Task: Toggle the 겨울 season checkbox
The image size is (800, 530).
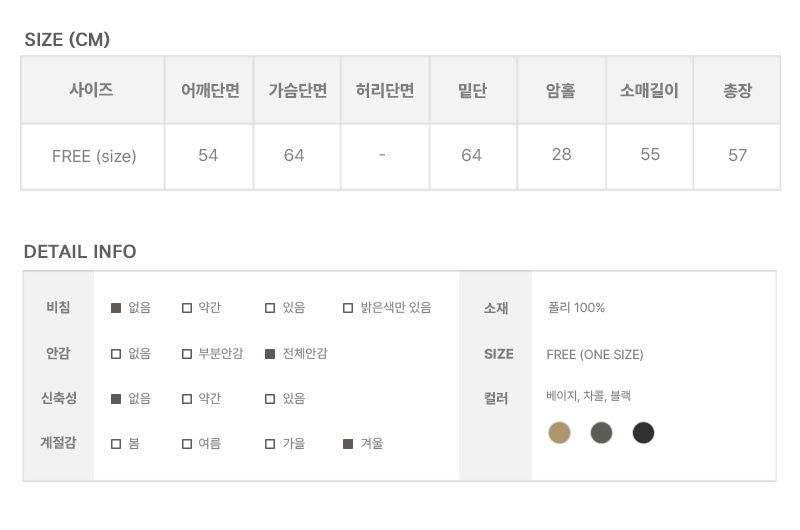Action: (x=348, y=443)
